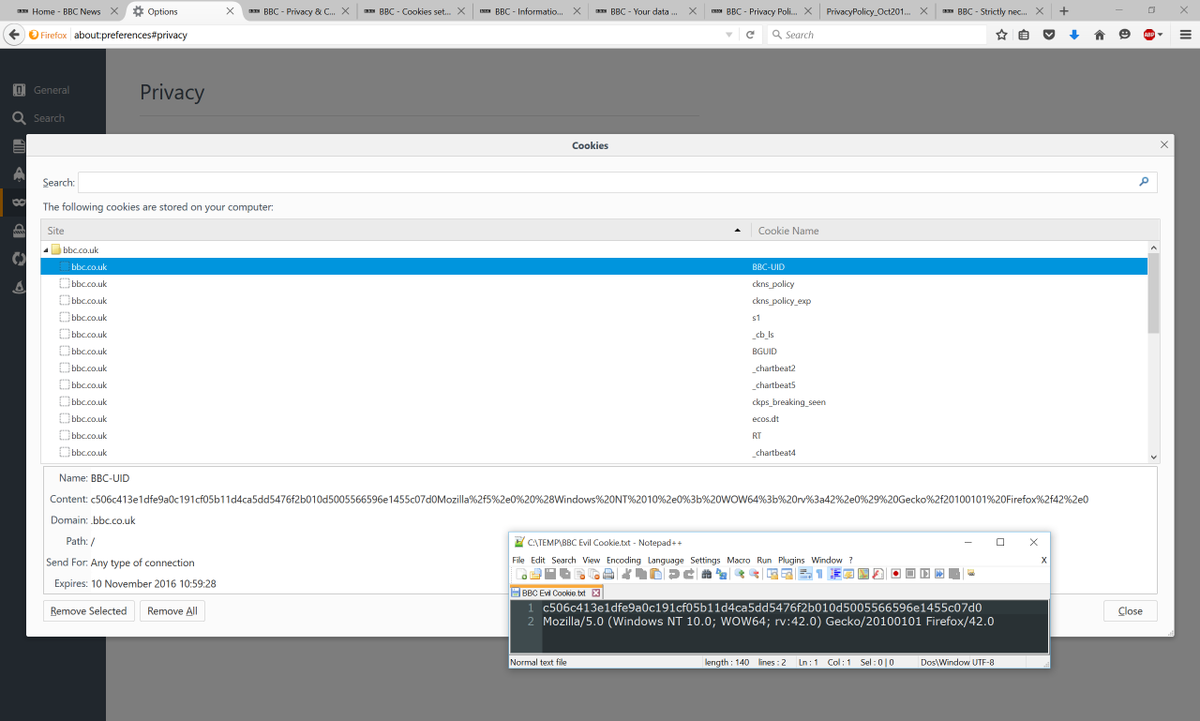
Task: Click the Remove All button
Action: point(172,611)
